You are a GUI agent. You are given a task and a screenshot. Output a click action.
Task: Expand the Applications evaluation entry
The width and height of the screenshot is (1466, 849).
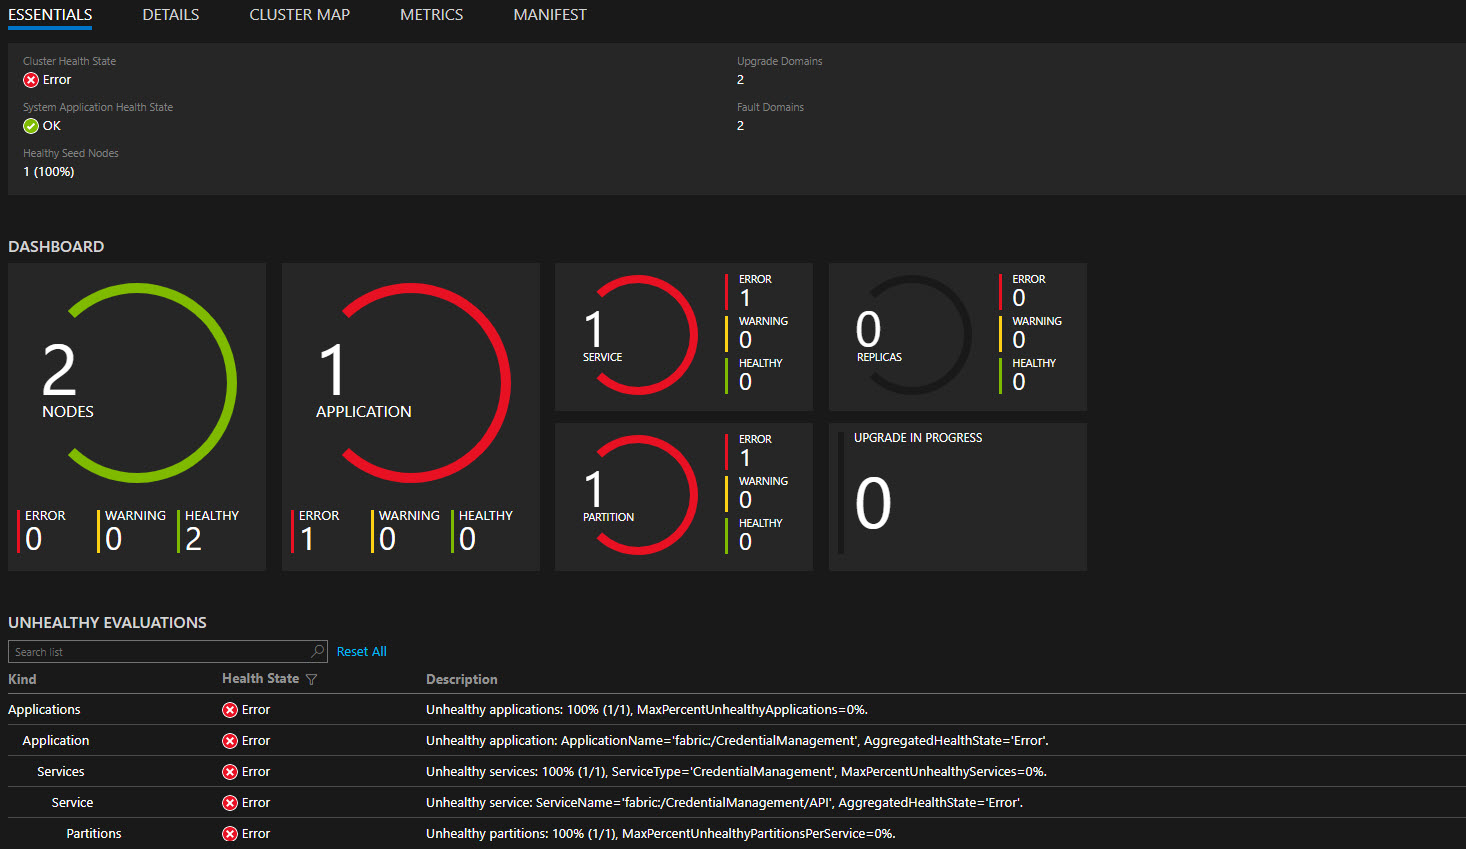coord(44,709)
